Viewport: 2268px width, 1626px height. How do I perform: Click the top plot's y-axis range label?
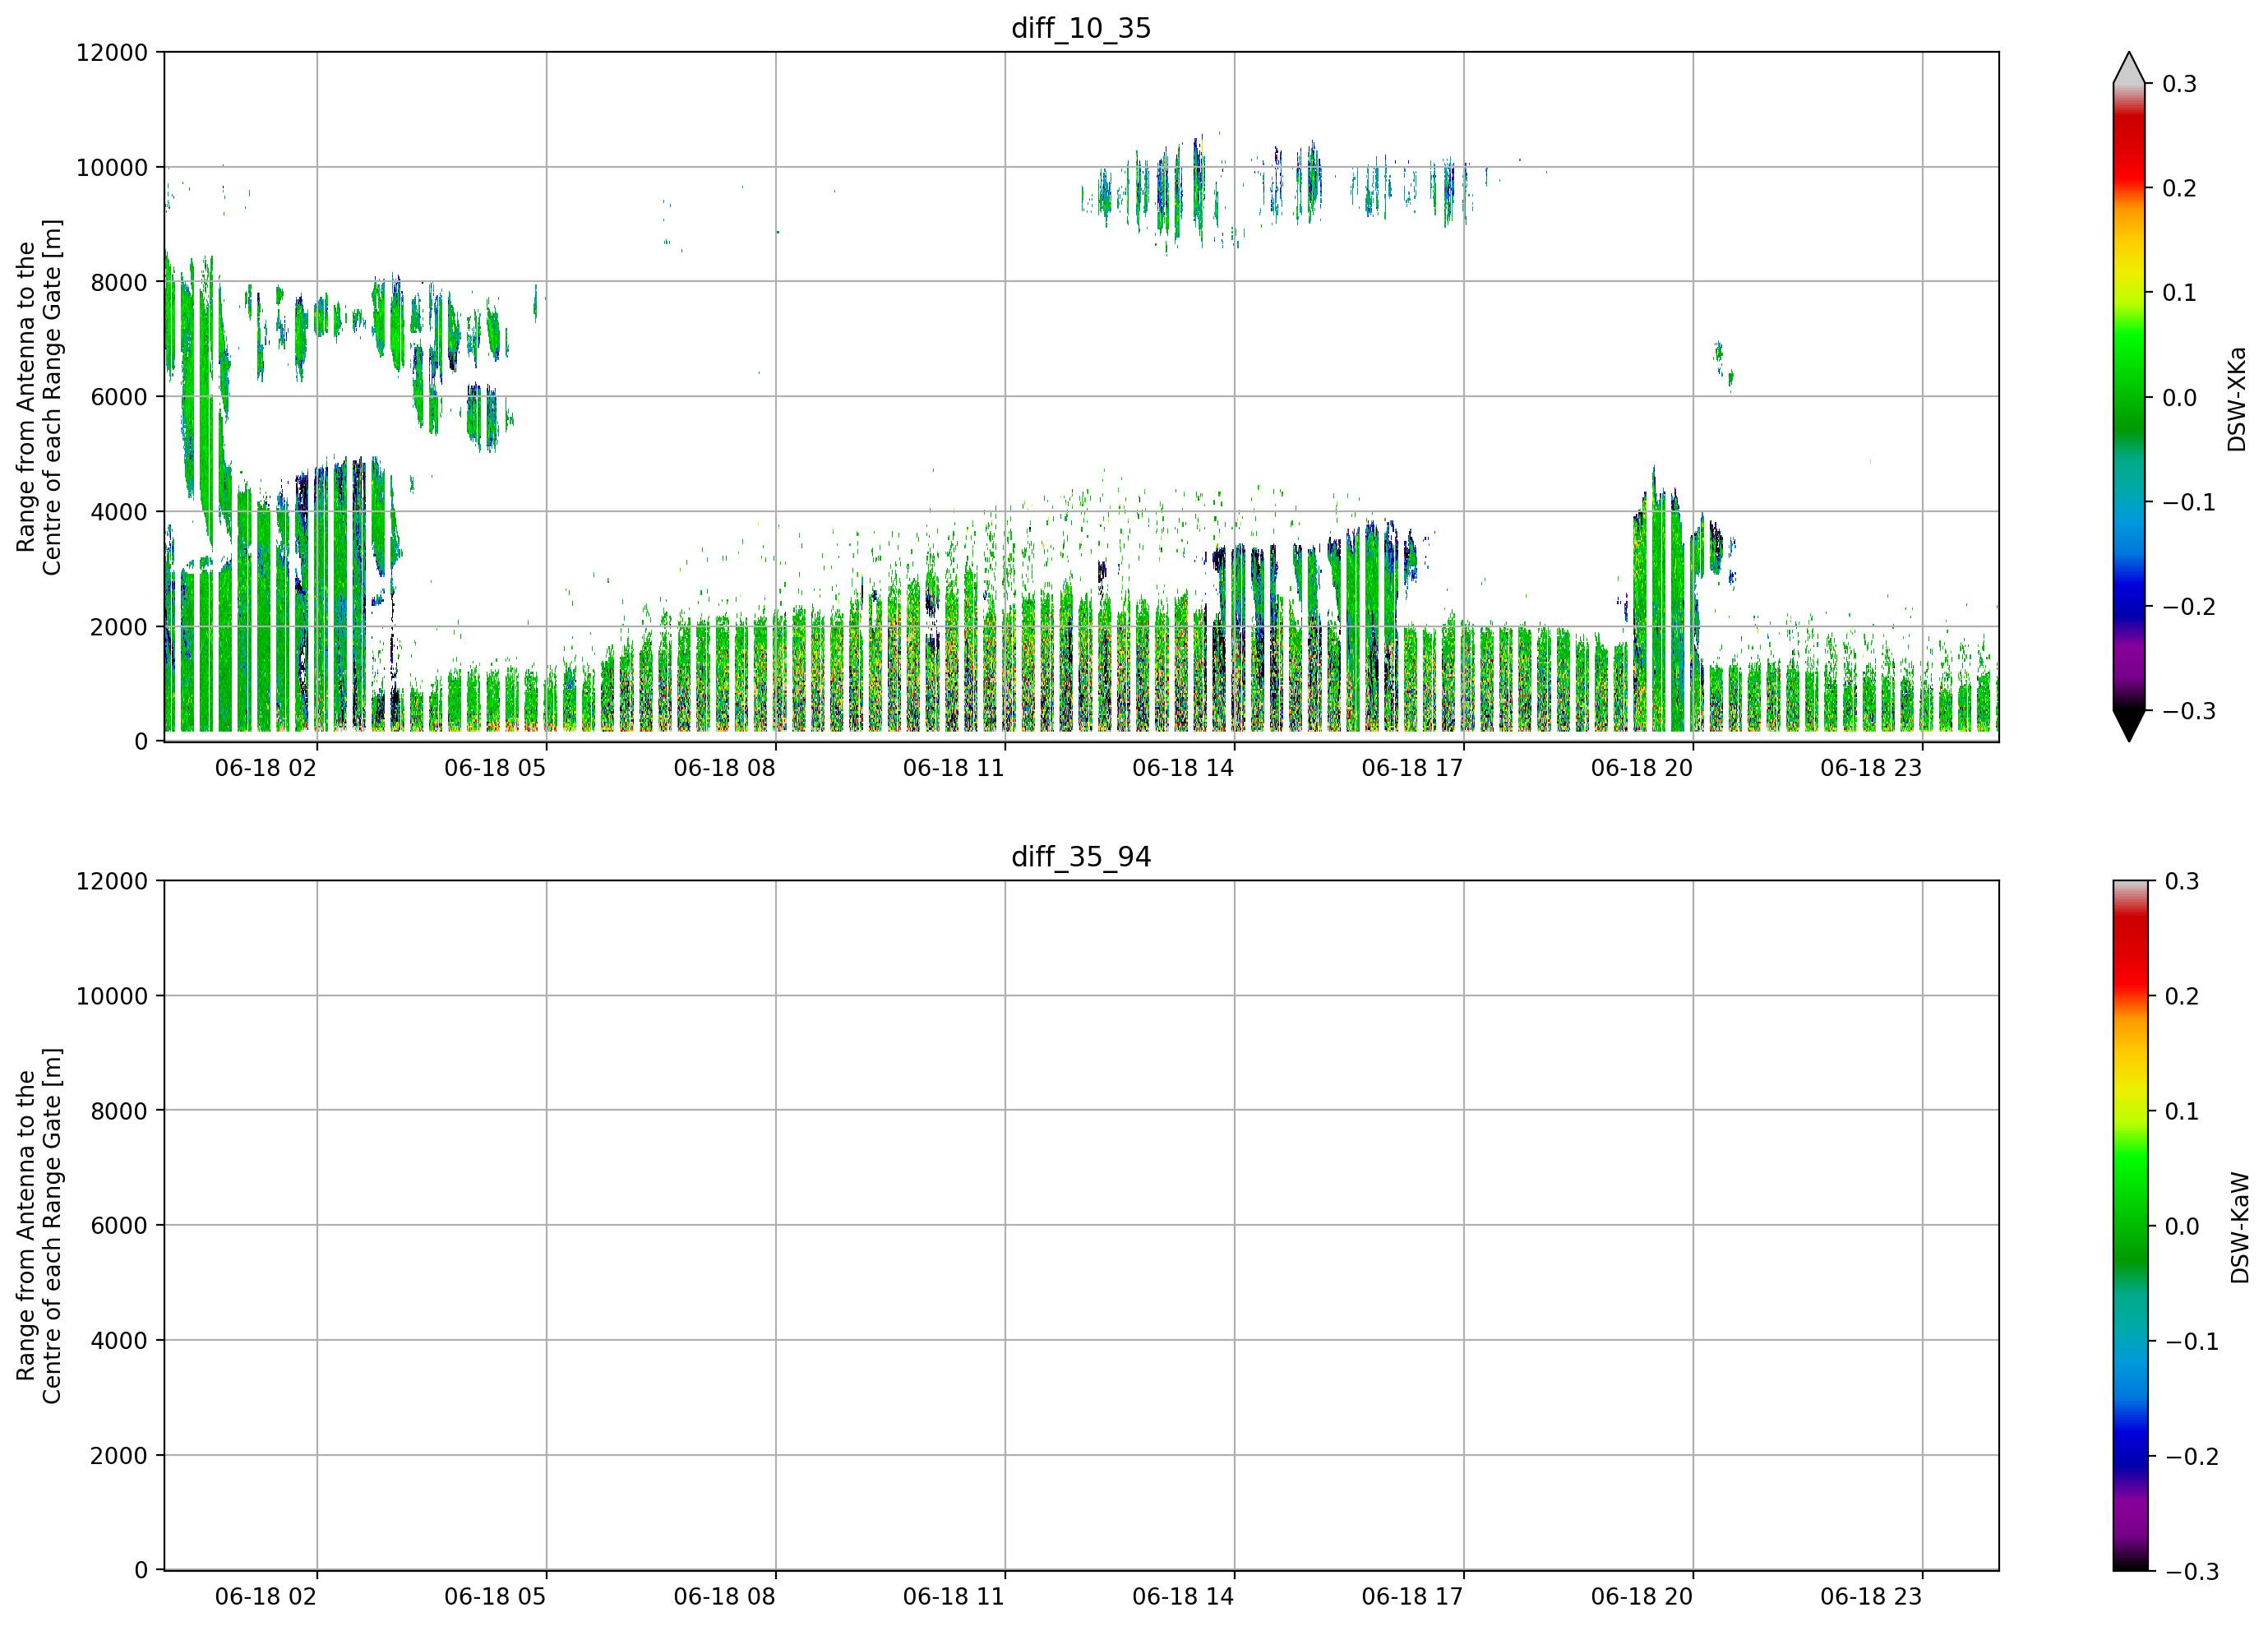pos(39,397)
